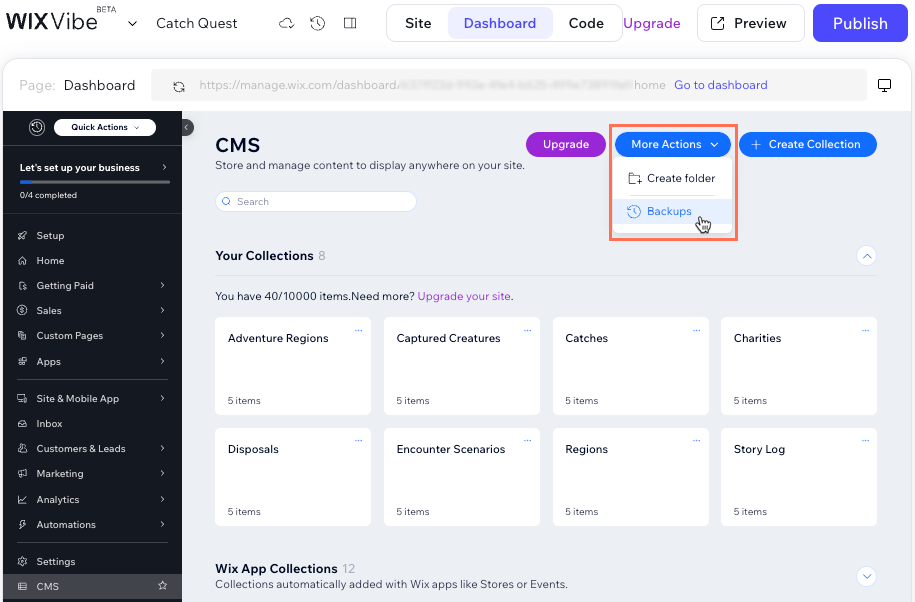915x602 pixels.
Task: Open Captured Creatures more options menu
Action: 528,331
